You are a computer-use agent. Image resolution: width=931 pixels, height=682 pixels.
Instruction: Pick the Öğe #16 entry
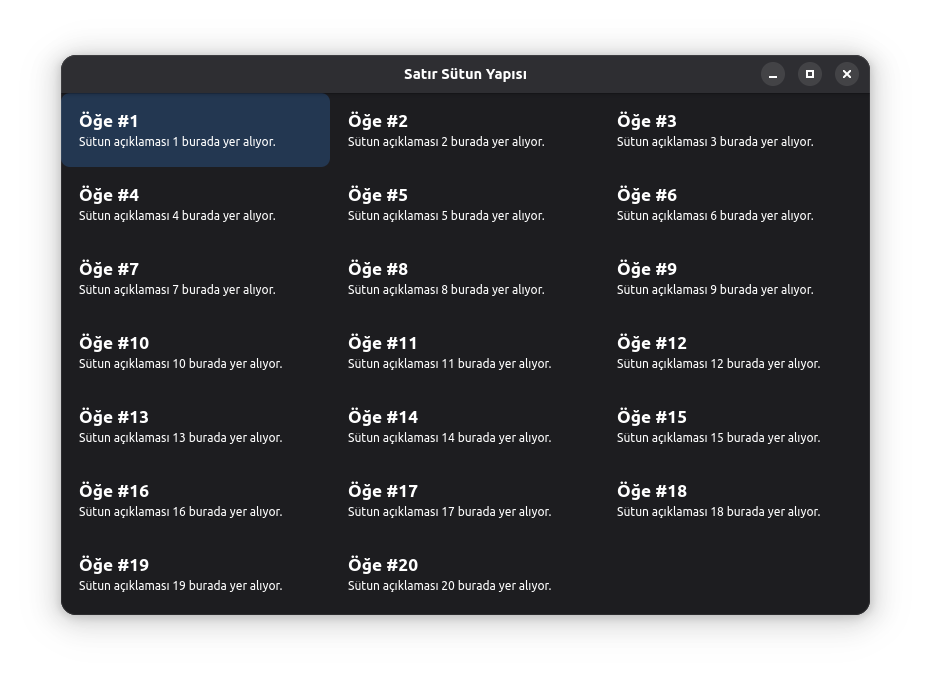[195, 501]
